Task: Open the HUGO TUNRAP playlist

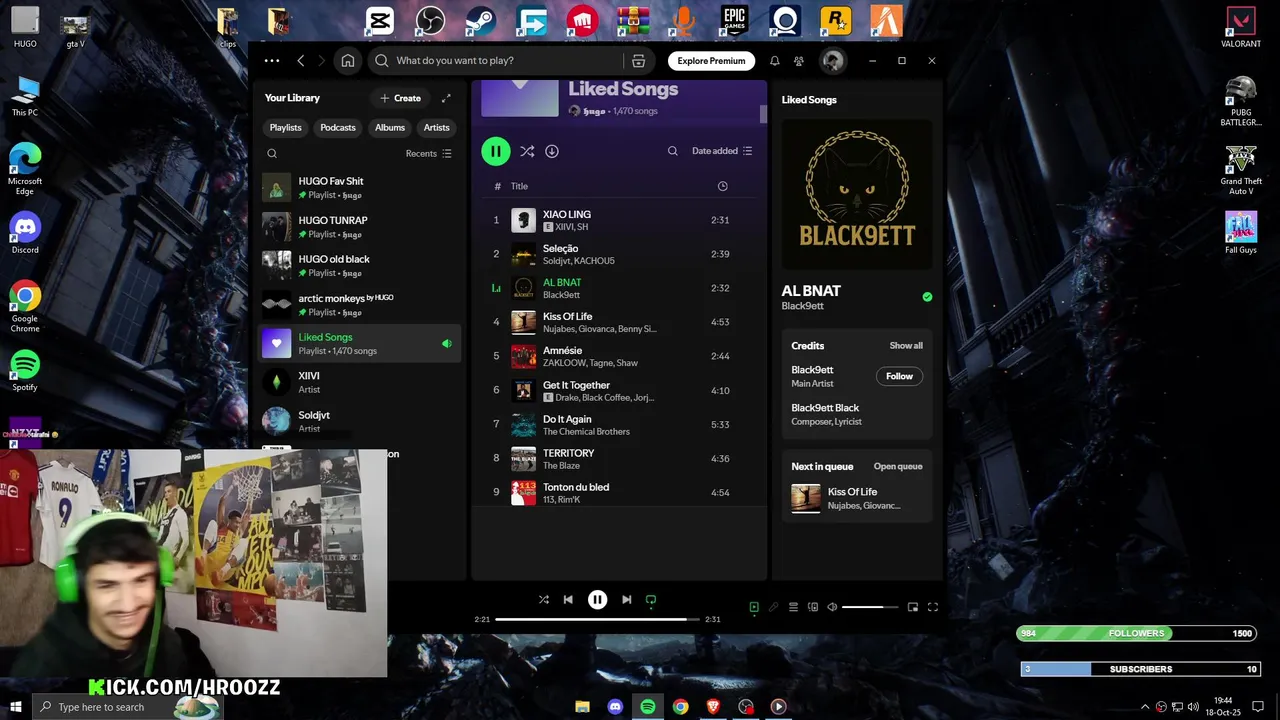Action: tap(360, 227)
